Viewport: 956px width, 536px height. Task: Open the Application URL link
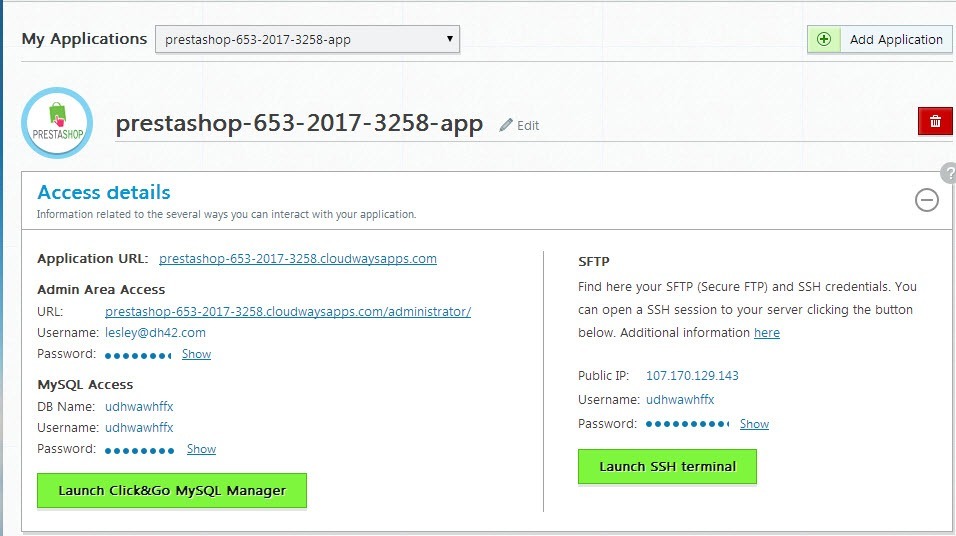[298, 259]
